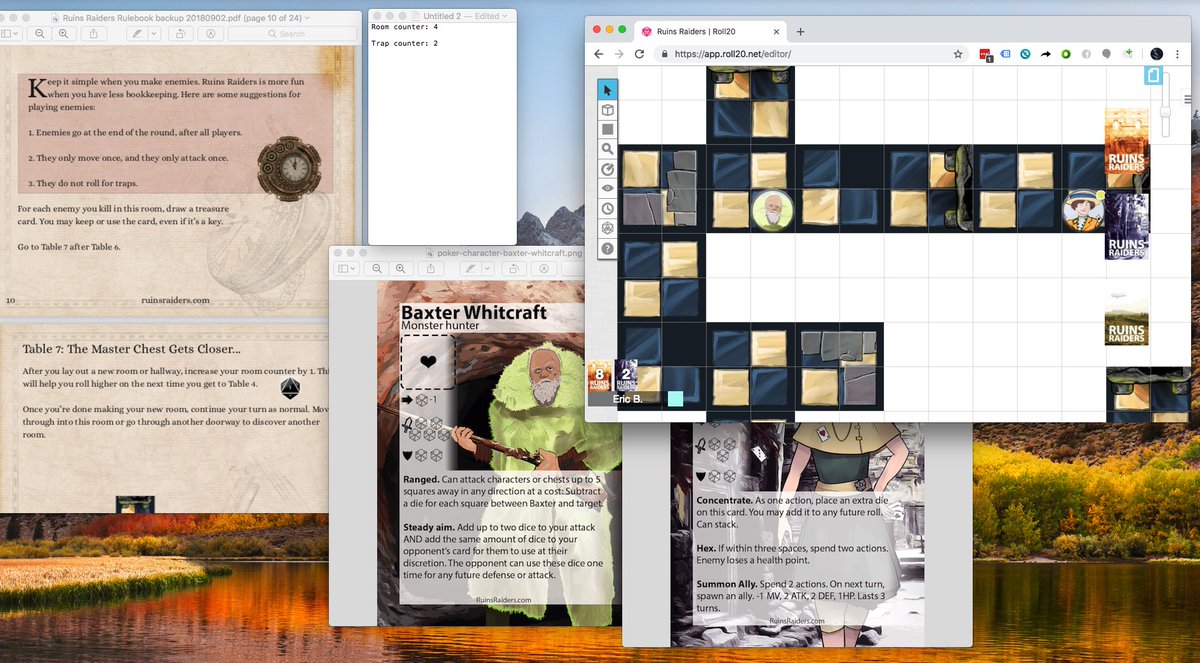Click the rotate icon in Preview's toolbar
This screenshot has height=663, width=1200.
(x=181, y=33)
